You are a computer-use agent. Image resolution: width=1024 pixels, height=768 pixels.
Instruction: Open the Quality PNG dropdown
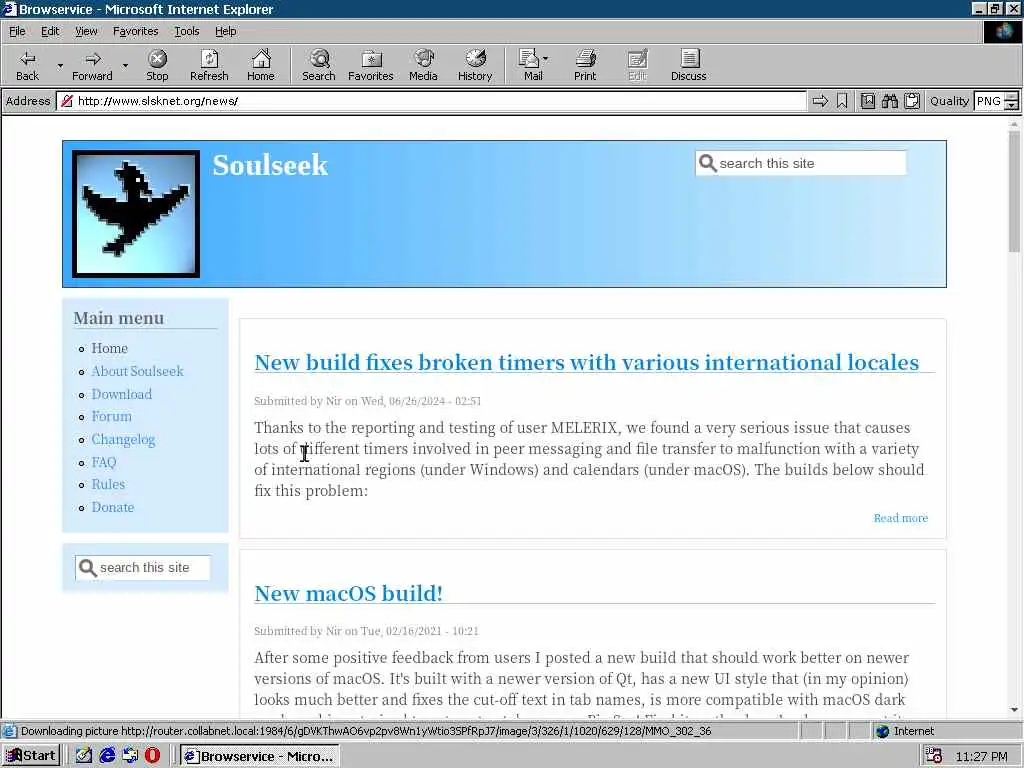(x=1011, y=101)
